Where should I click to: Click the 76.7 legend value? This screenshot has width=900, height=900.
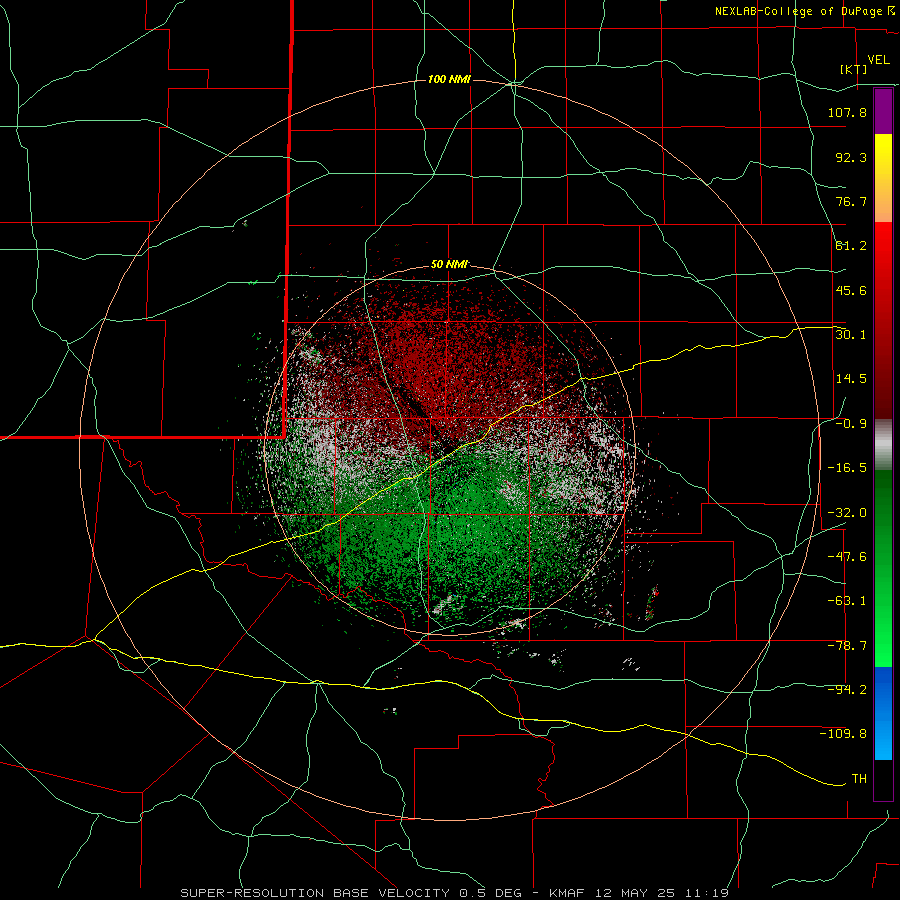[x=851, y=201]
